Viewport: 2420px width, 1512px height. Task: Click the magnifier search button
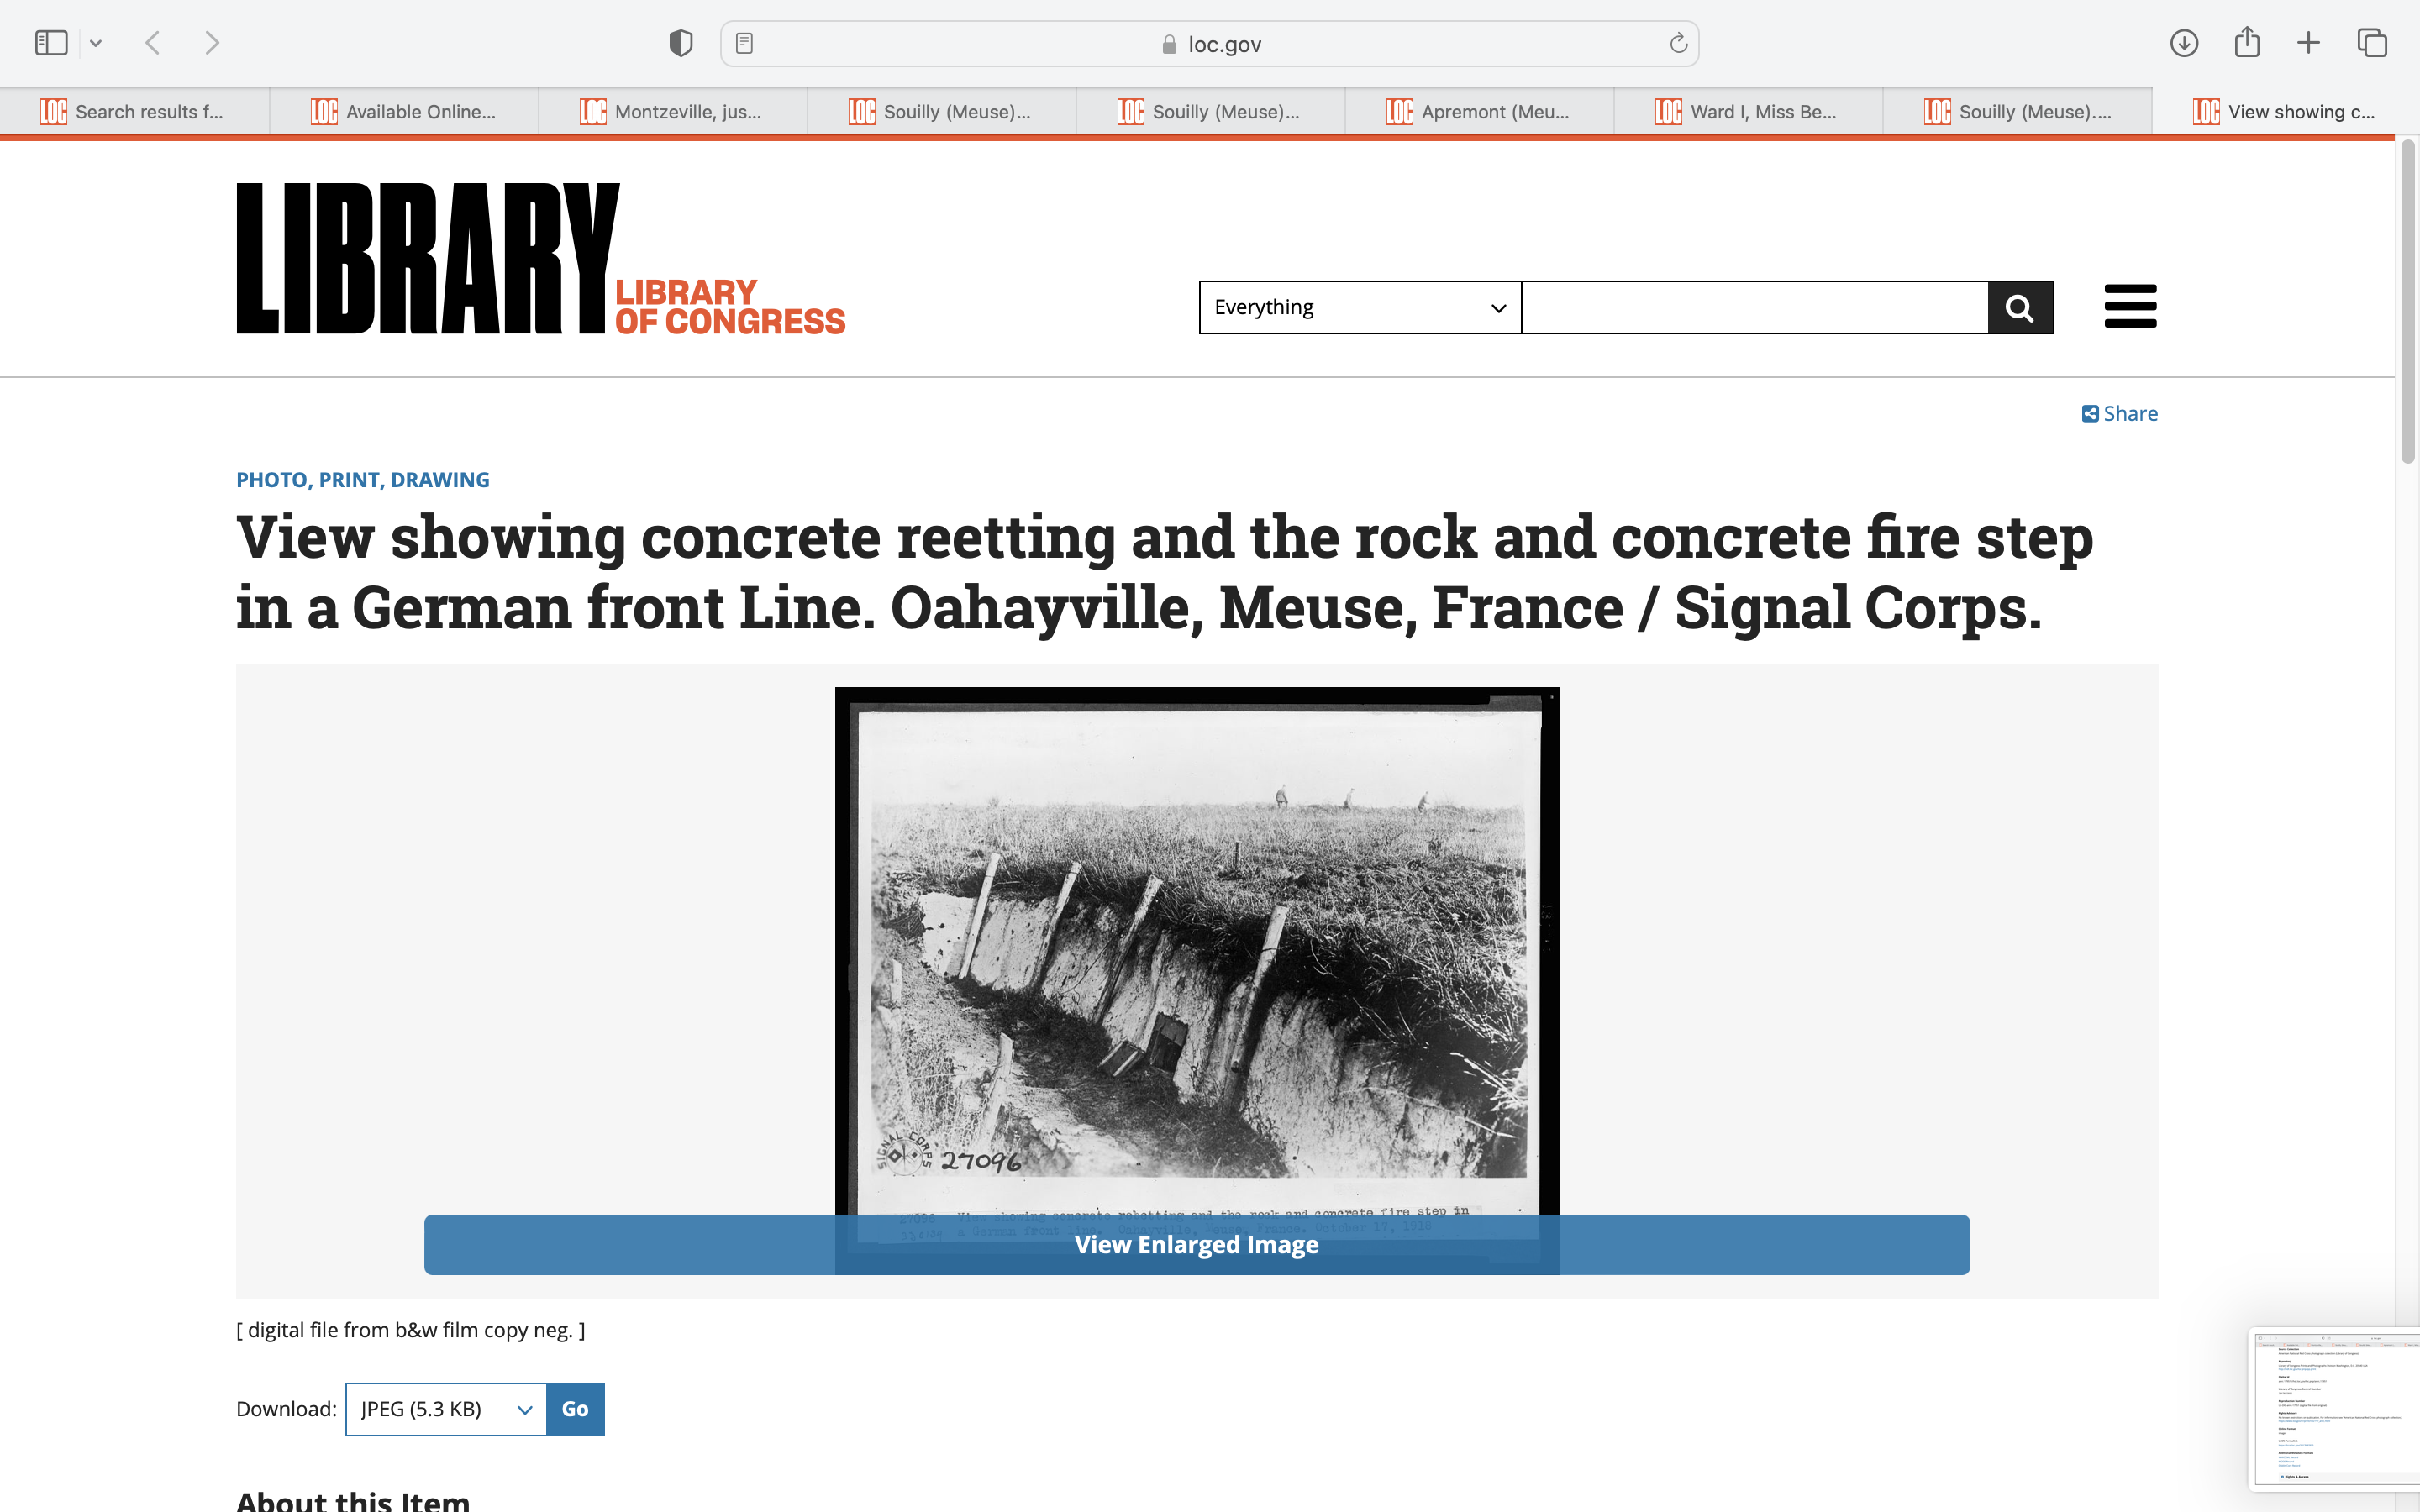[2020, 308]
